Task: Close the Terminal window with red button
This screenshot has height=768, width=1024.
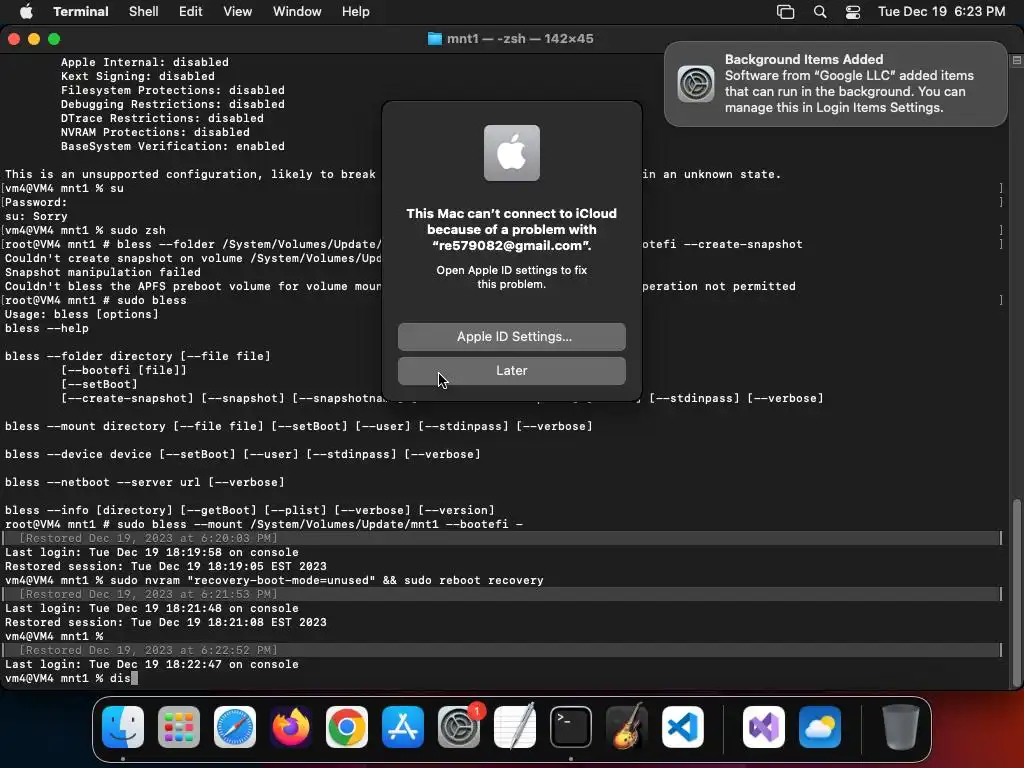Action: 14,39
